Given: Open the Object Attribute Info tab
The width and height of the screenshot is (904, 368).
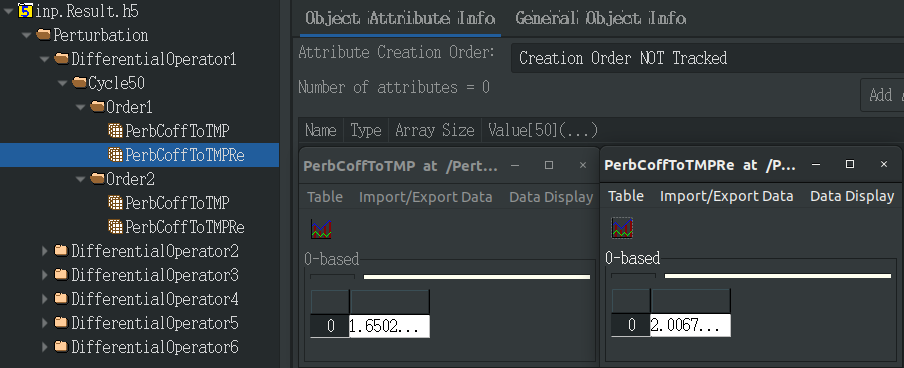Looking at the screenshot, I should click(x=400, y=18).
